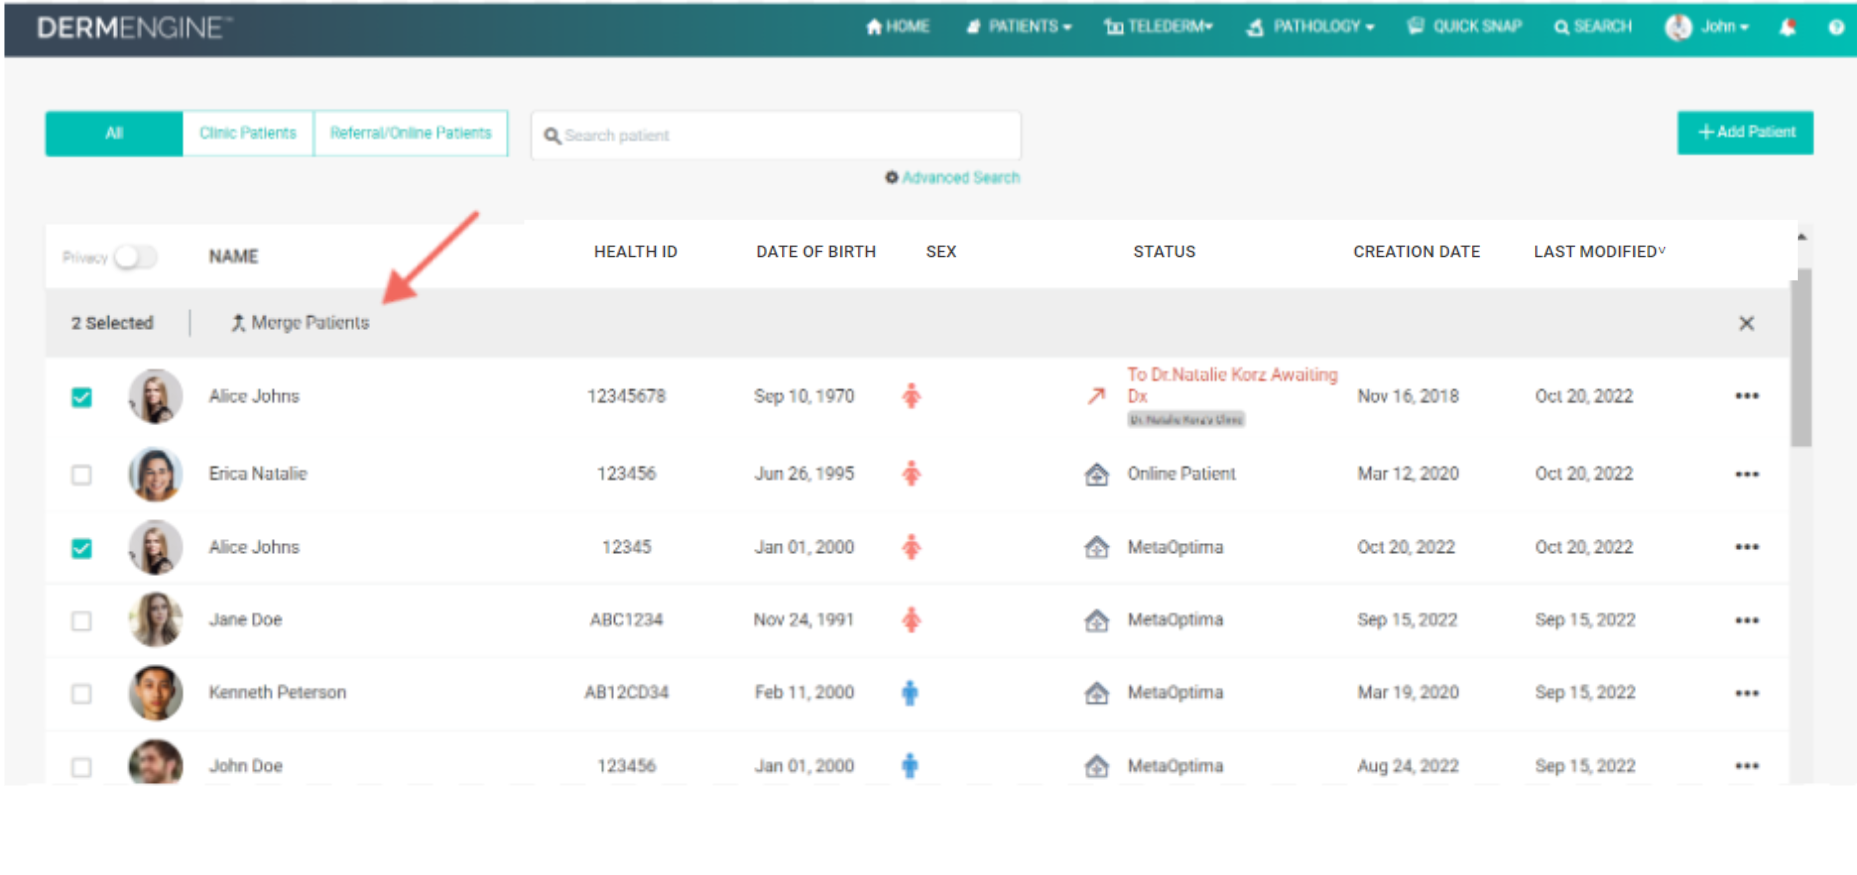Open more options for Erica Natalie

[1747, 474]
